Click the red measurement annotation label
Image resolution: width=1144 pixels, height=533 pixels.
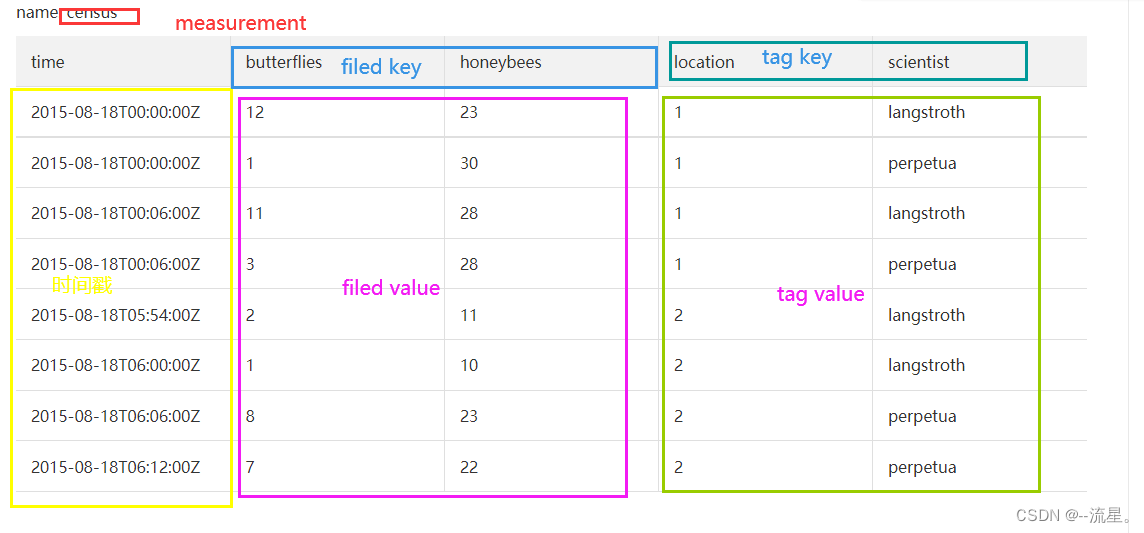pos(241,23)
